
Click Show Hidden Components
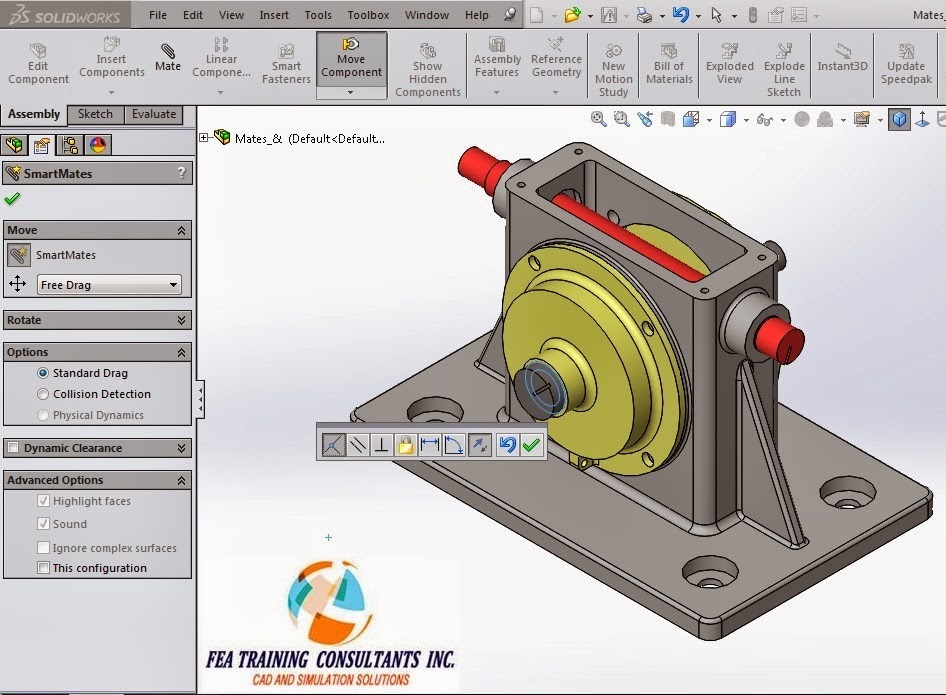point(428,70)
